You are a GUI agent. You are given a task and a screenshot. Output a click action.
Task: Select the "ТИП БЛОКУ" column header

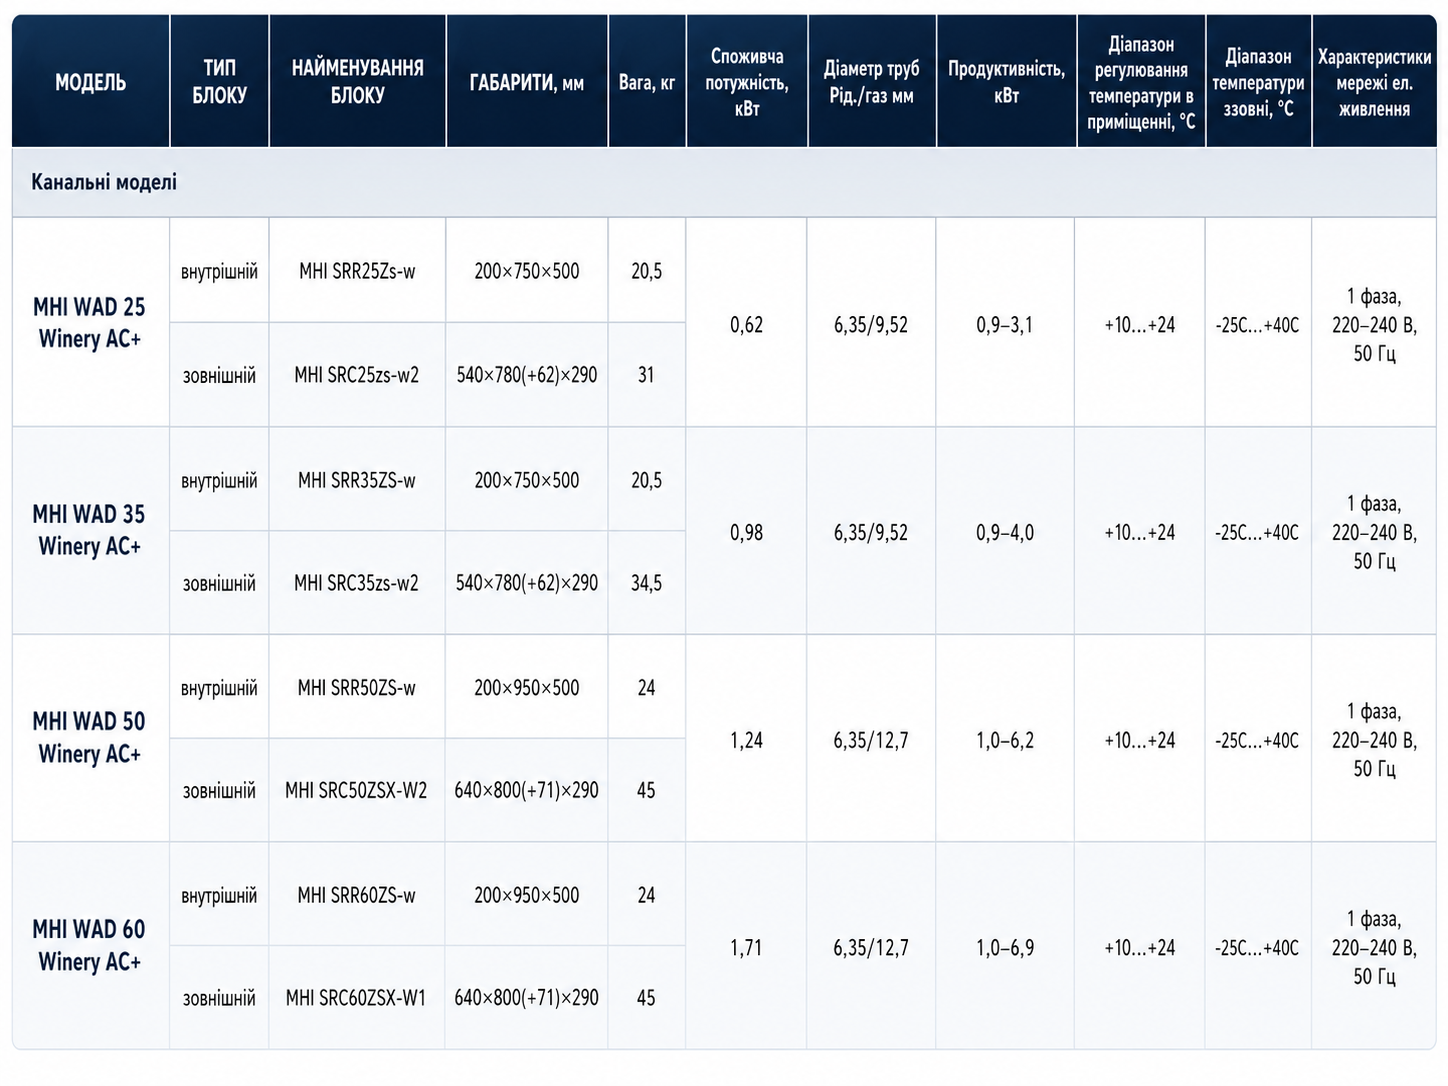220,82
